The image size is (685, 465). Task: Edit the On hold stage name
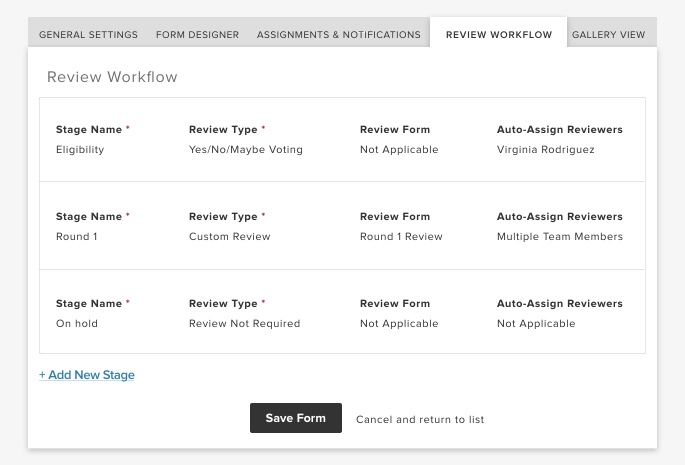[77, 323]
